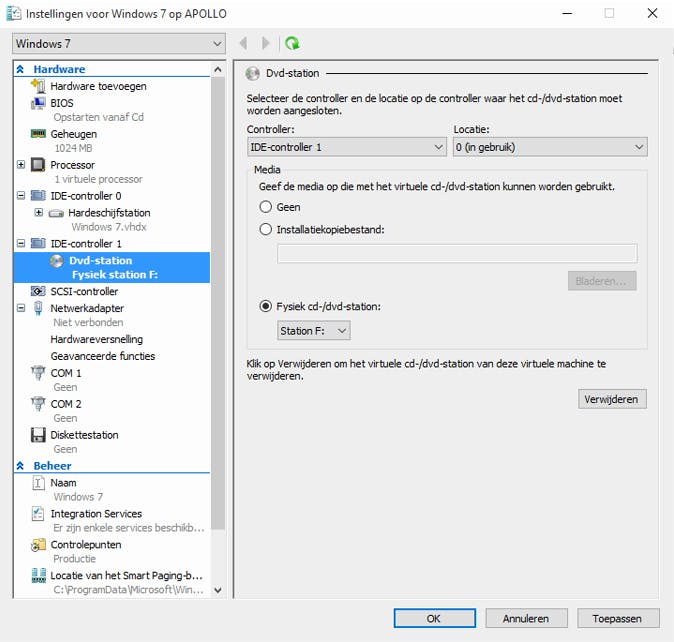Collapse the IDE-controller 1 node
The image size is (674, 642).
click(21, 243)
